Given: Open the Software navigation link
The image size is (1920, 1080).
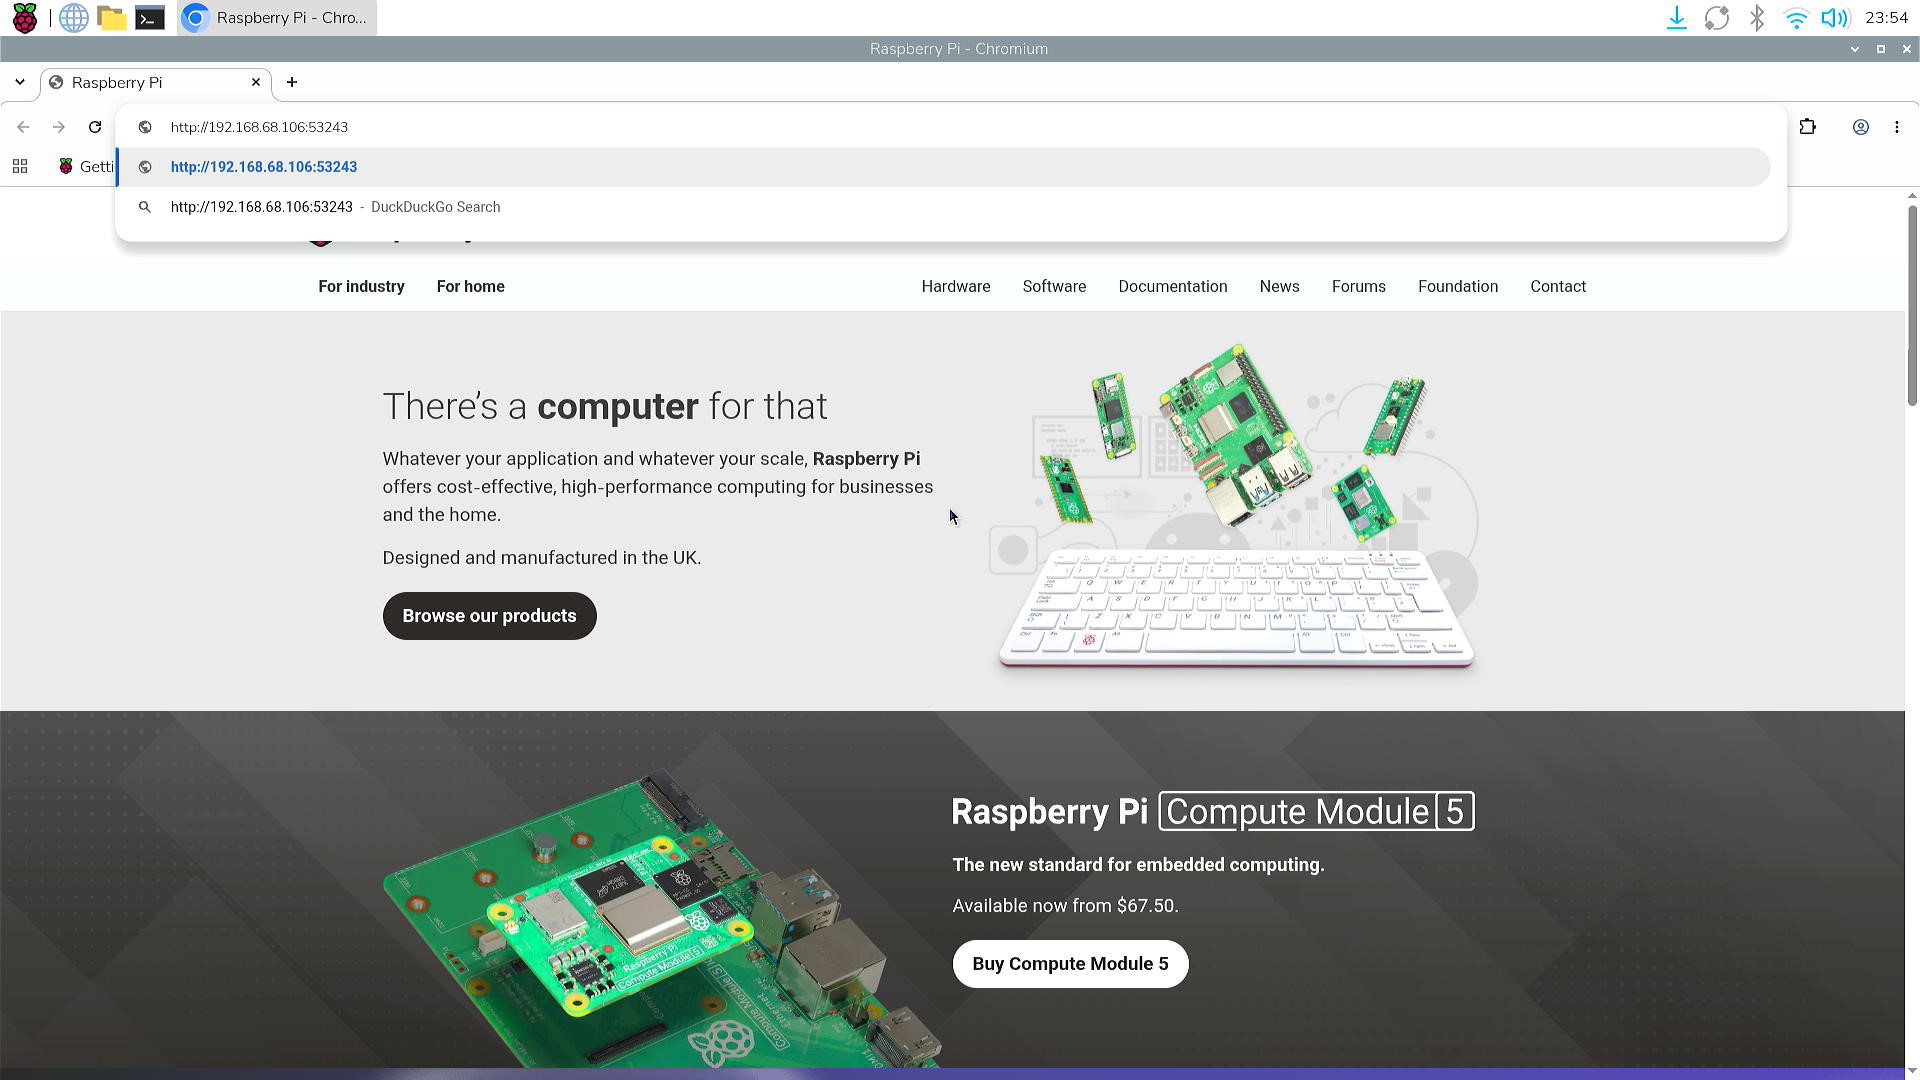Looking at the screenshot, I should tap(1054, 287).
